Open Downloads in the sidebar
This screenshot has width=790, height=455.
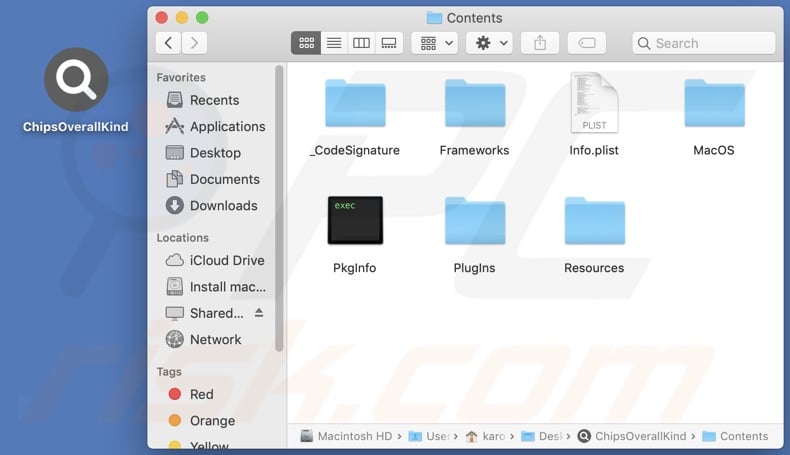(212, 206)
